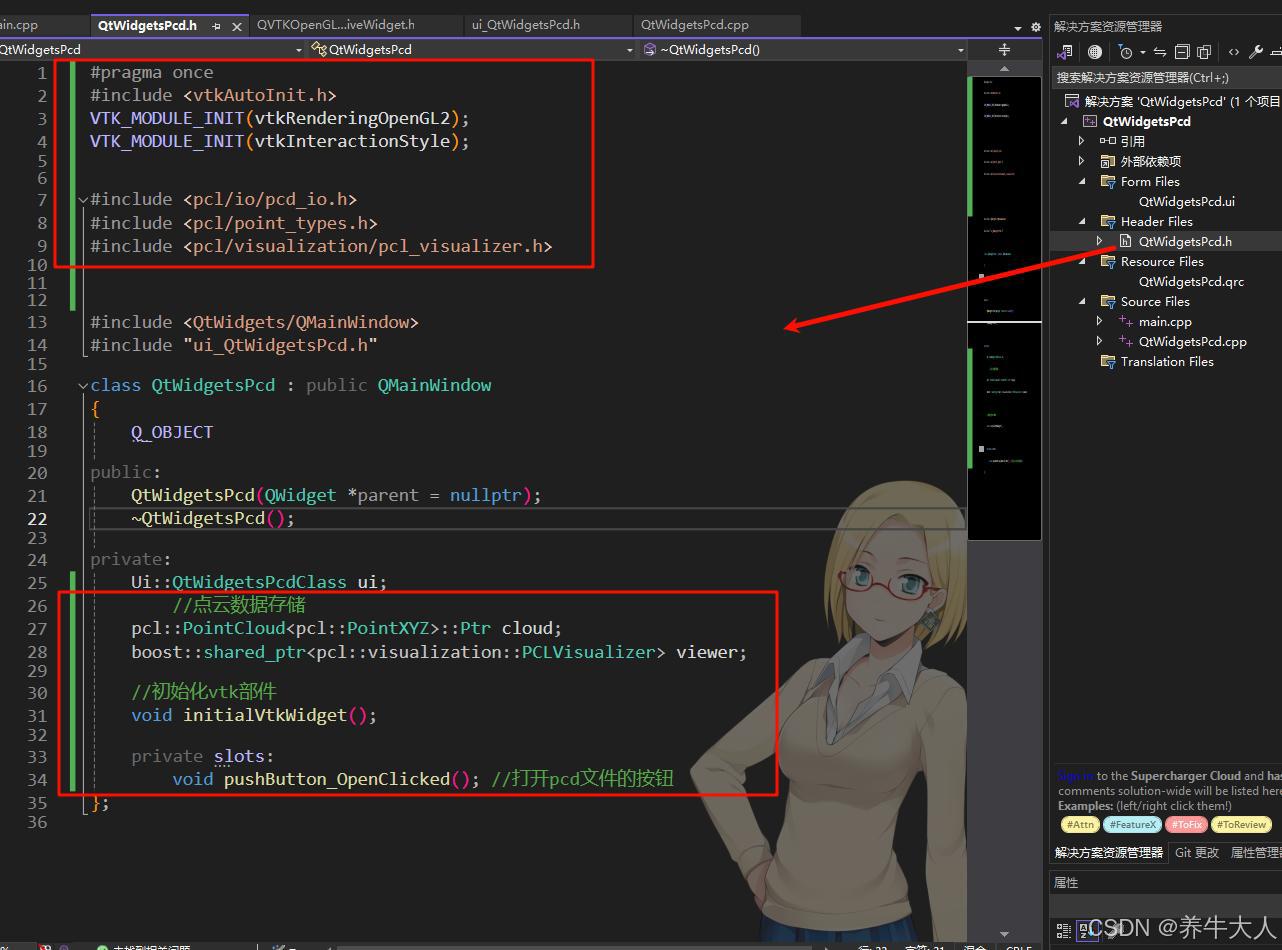Screen dimensions: 1282x950
Task: Collapse the pcl include block on line 7
Action: pos(82,200)
